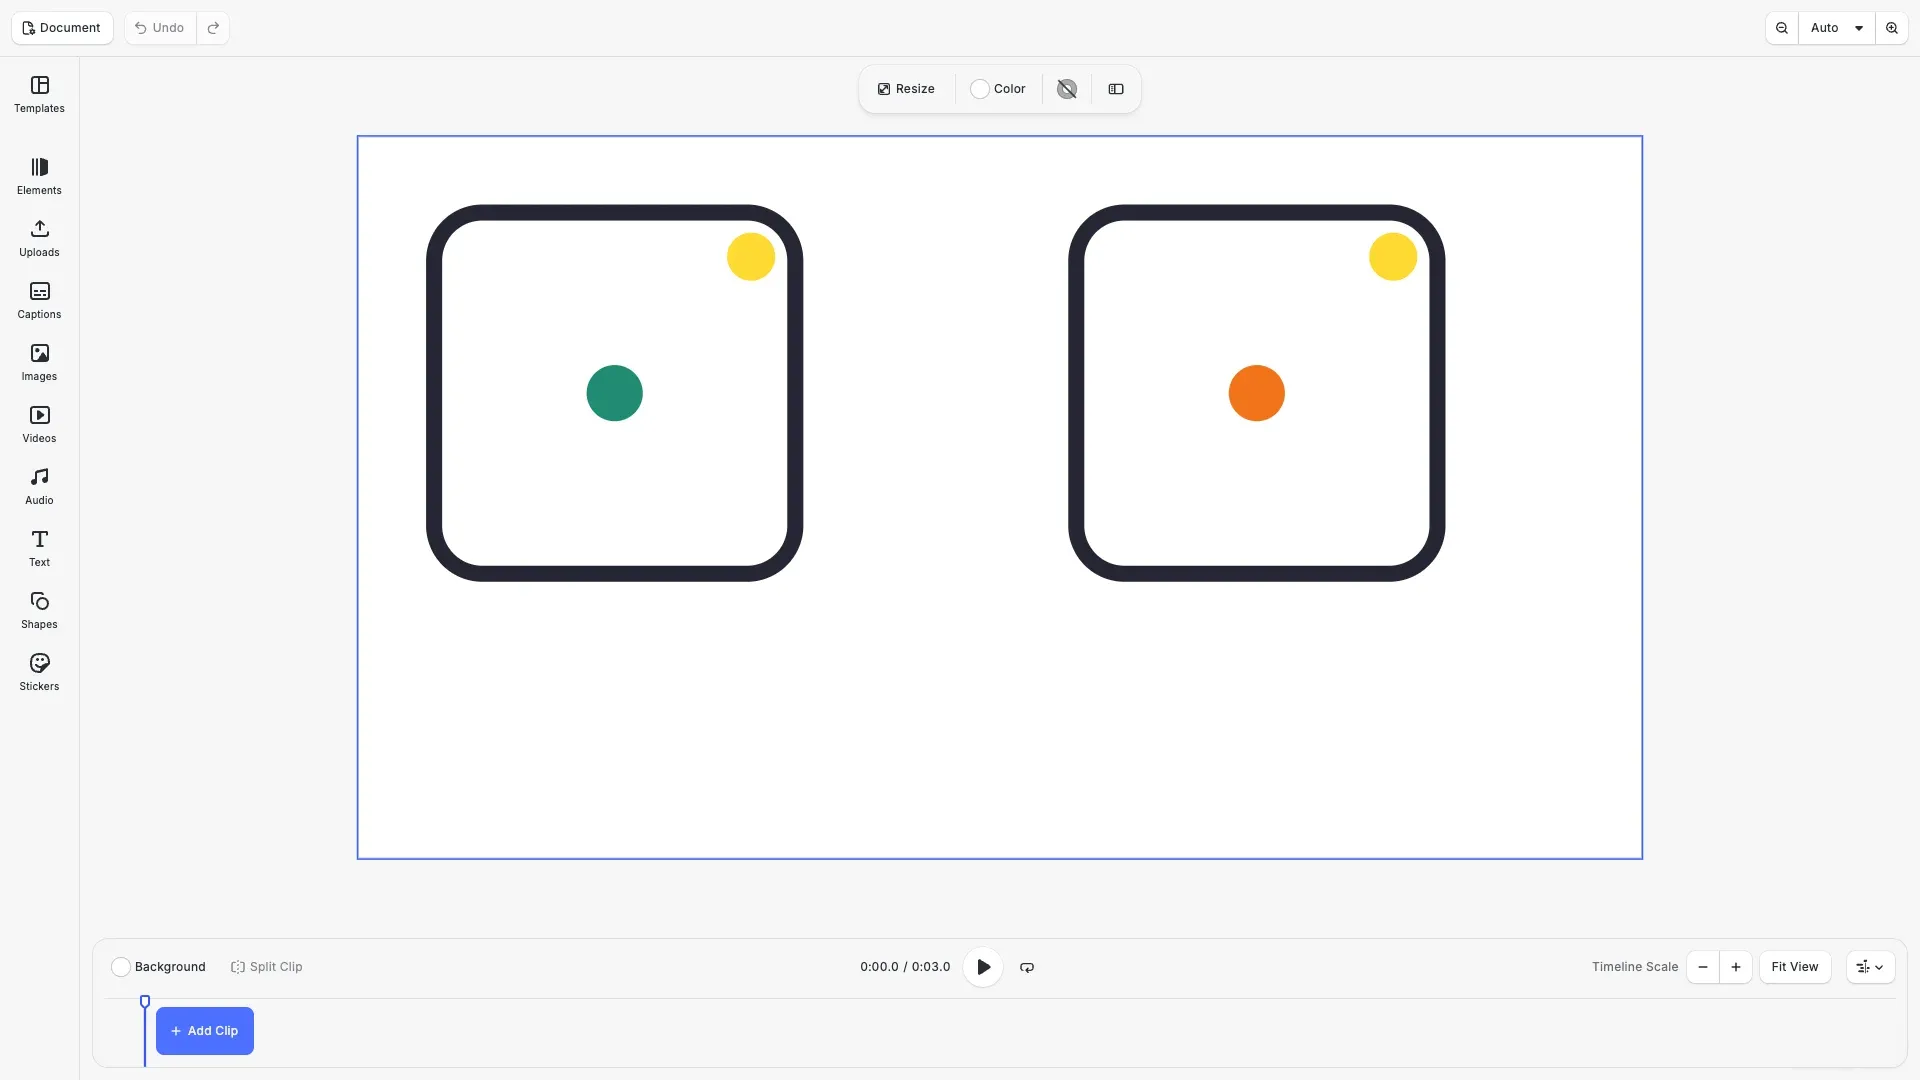Click the Add Clip button

205,1031
